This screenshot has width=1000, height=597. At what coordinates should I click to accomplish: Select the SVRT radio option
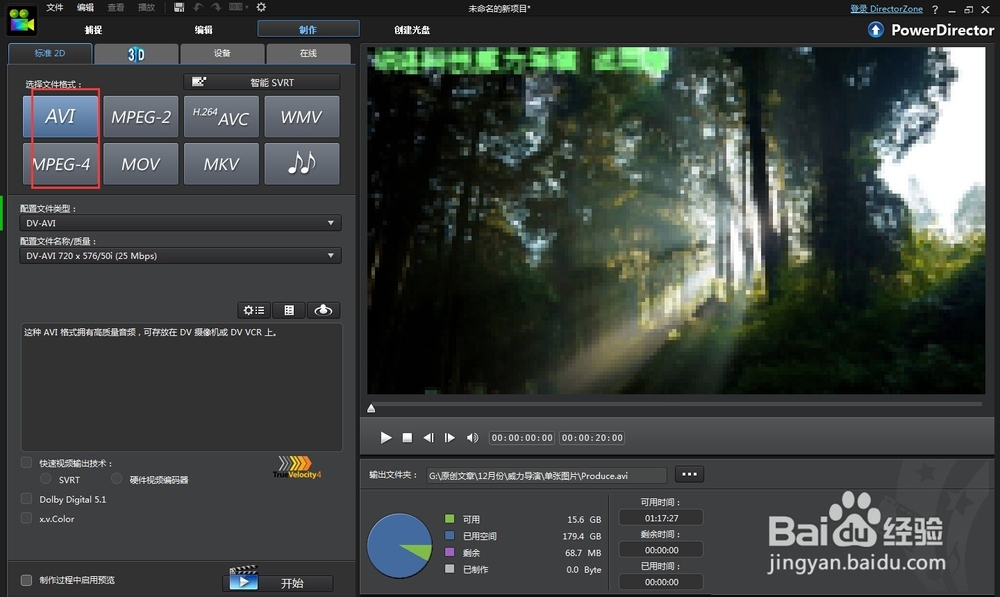[45, 478]
